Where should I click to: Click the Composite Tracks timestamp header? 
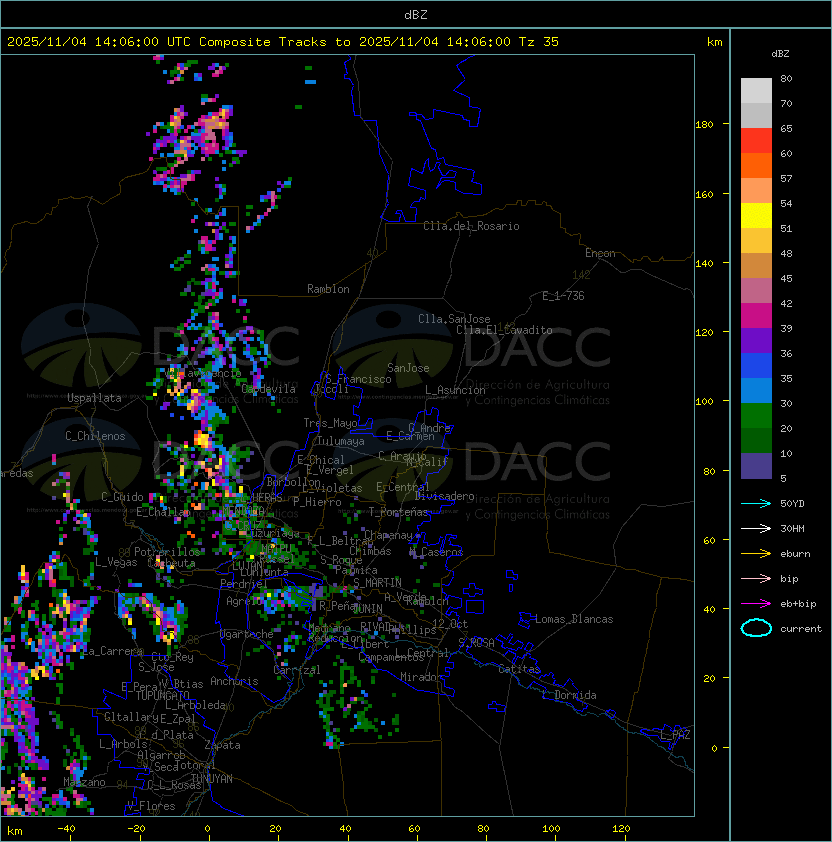283,42
